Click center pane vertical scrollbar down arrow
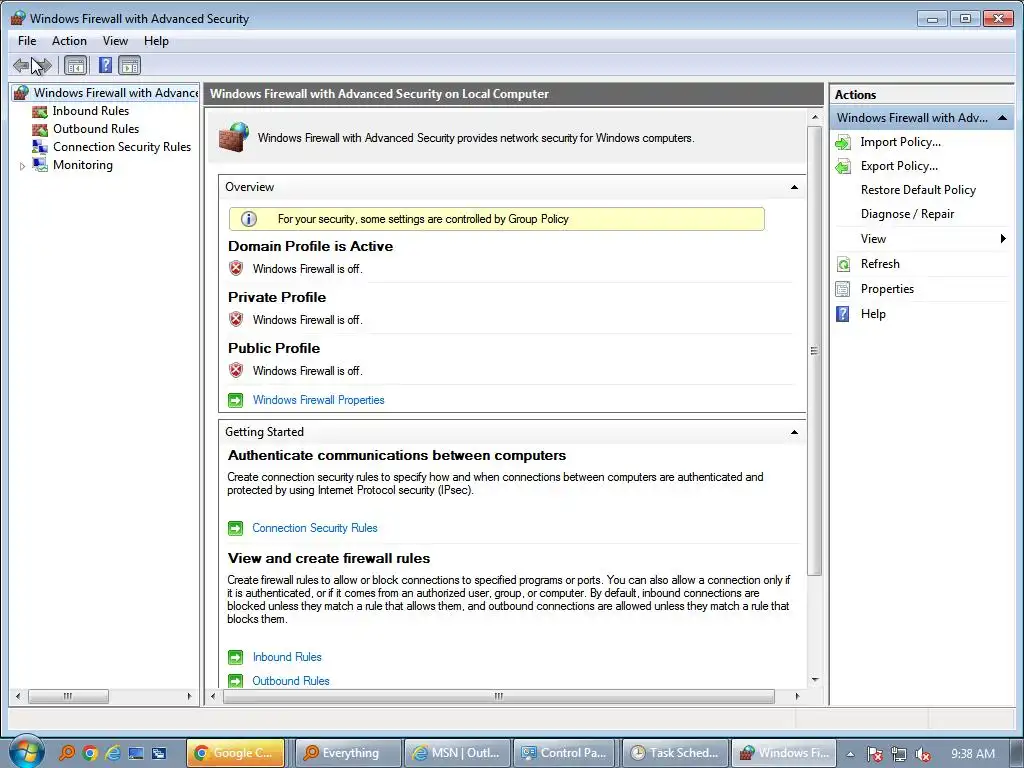The height and width of the screenshot is (768, 1024). click(x=814, y=680)
